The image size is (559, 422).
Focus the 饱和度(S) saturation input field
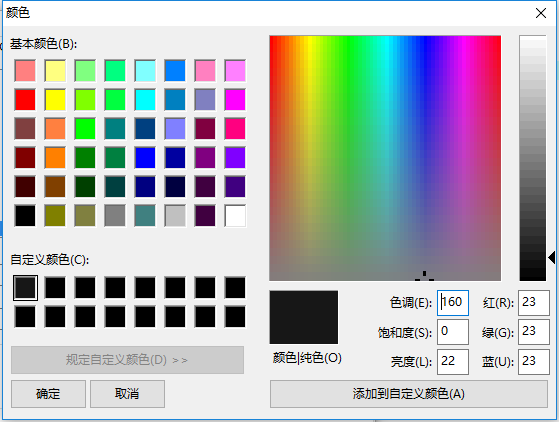[x=453, y=332]
